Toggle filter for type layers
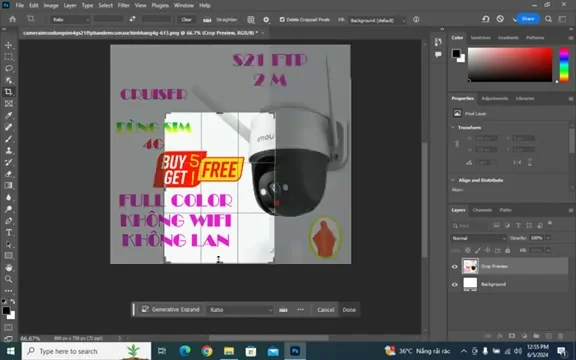Viewport: 576px width, 360px height. click(518, 225)
